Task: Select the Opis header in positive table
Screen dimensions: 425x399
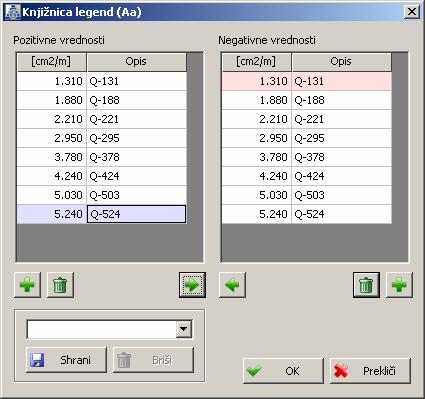Action: tap(137, 62)
